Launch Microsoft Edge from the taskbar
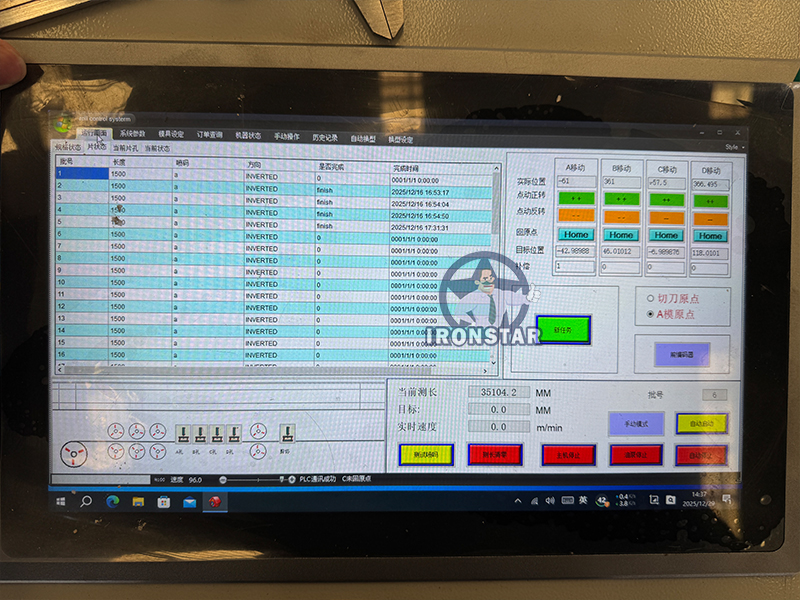 [112, 502]
